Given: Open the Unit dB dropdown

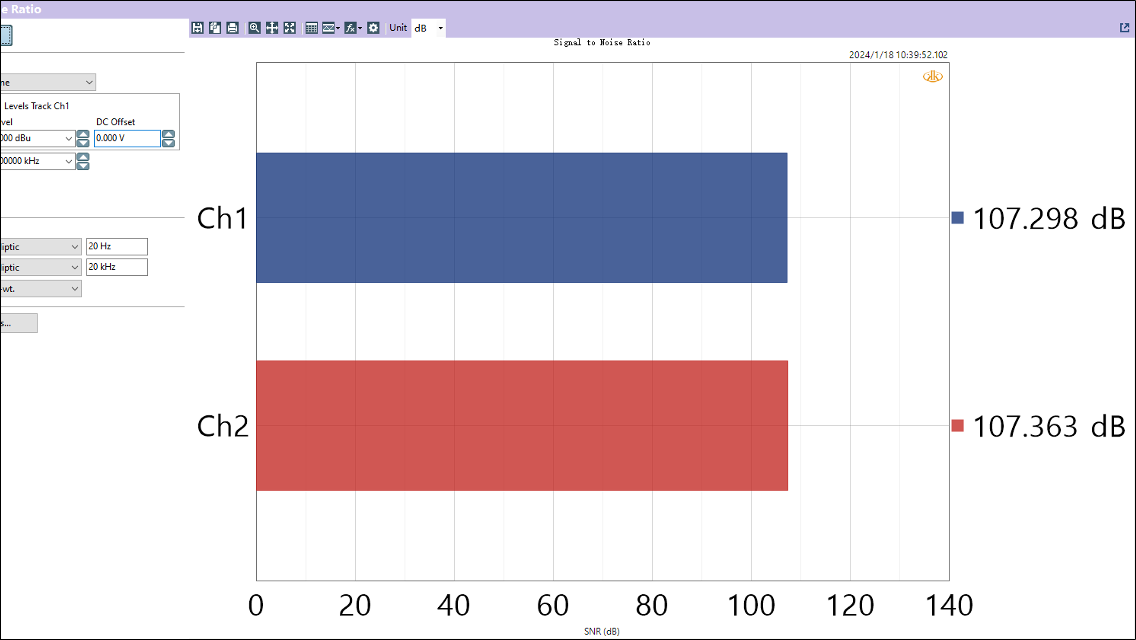Looking at the screenshot, I should point(429,28).
